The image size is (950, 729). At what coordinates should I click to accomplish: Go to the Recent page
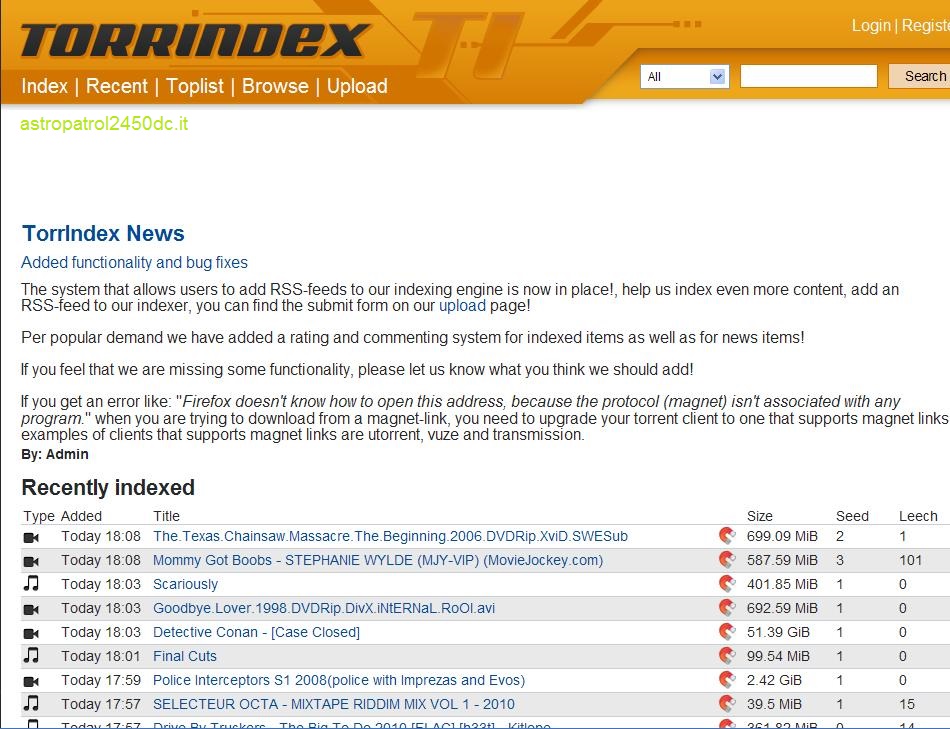pyautogui.click(x=116, y=86)
